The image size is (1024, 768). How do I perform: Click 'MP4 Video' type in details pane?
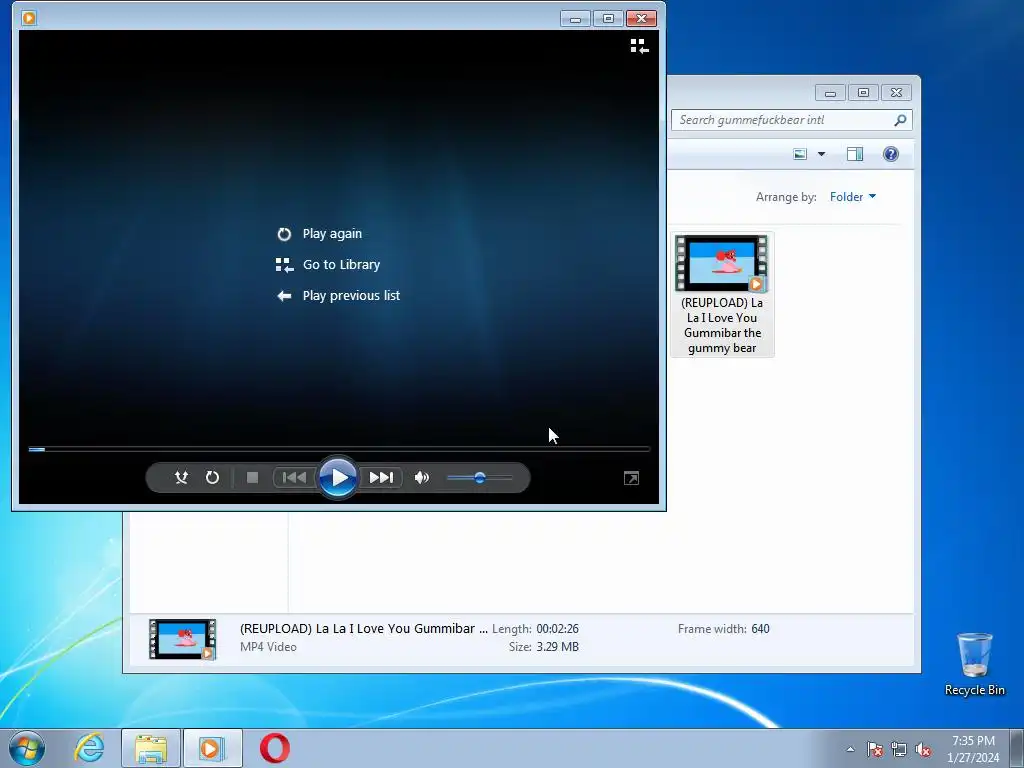[268, 647]
